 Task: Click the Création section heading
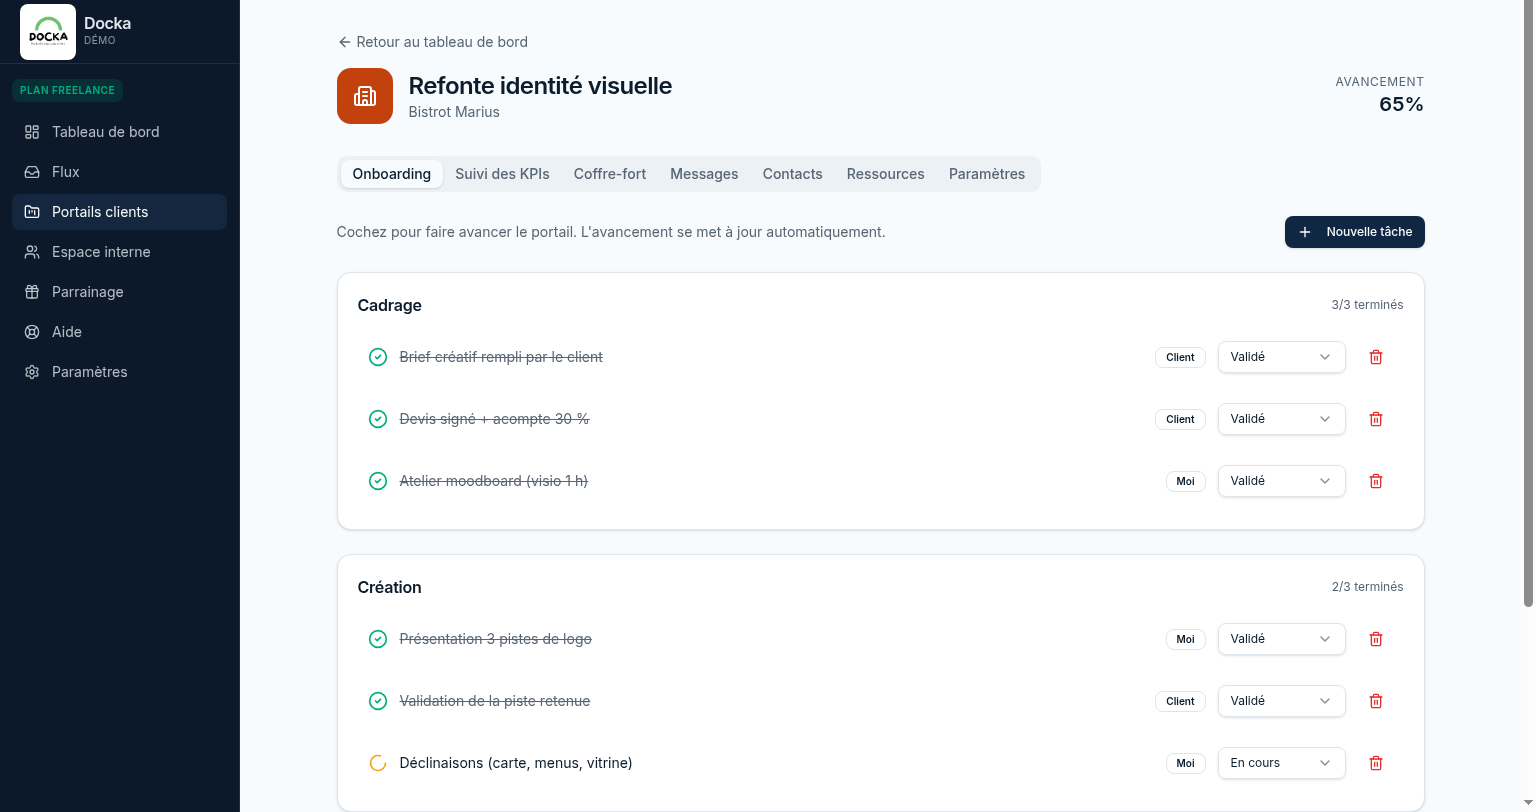tap(390, 587)
